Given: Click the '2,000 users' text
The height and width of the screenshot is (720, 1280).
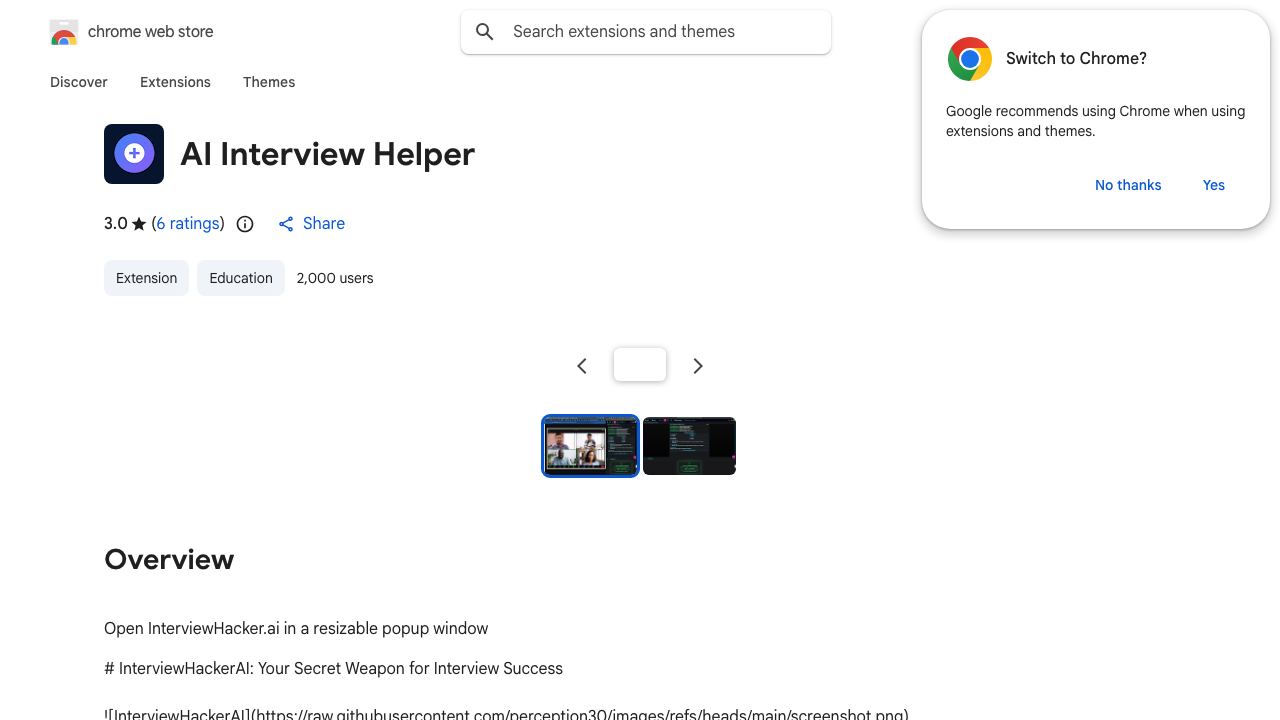Looking at the screenshot, I should tap(335, 278).
